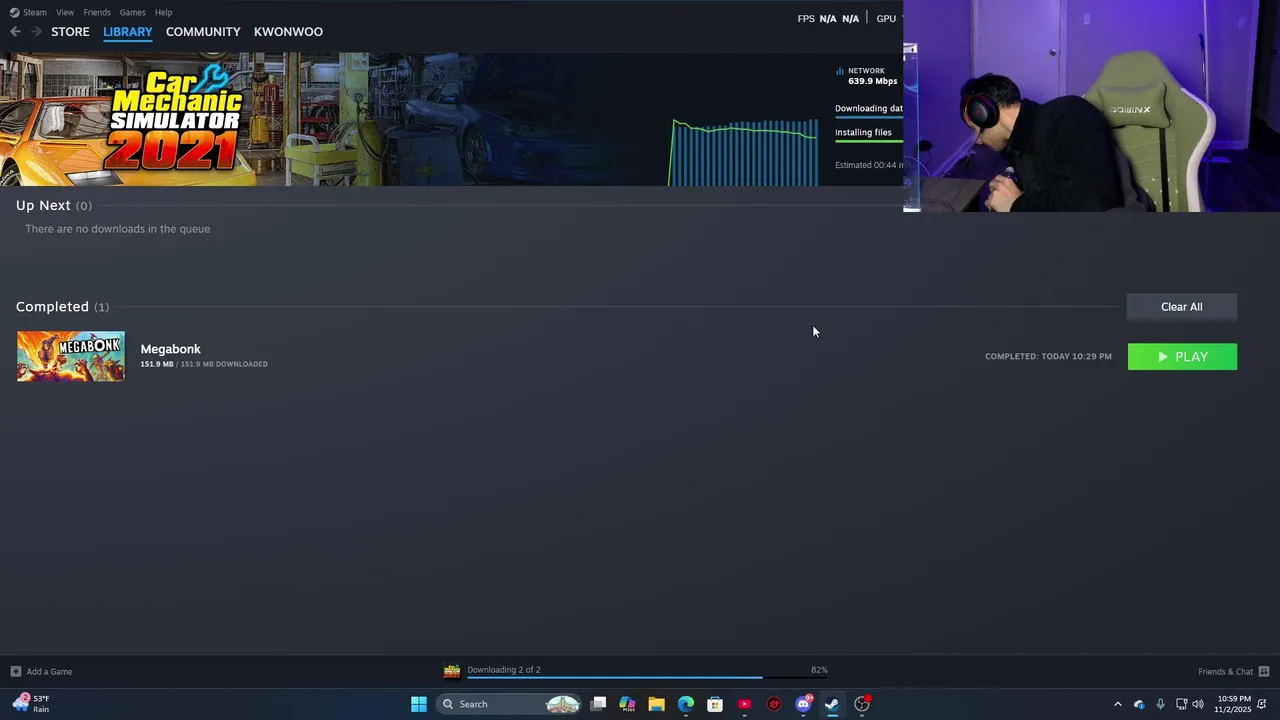Open the notification bell icon

click(x=1262, y=704)
